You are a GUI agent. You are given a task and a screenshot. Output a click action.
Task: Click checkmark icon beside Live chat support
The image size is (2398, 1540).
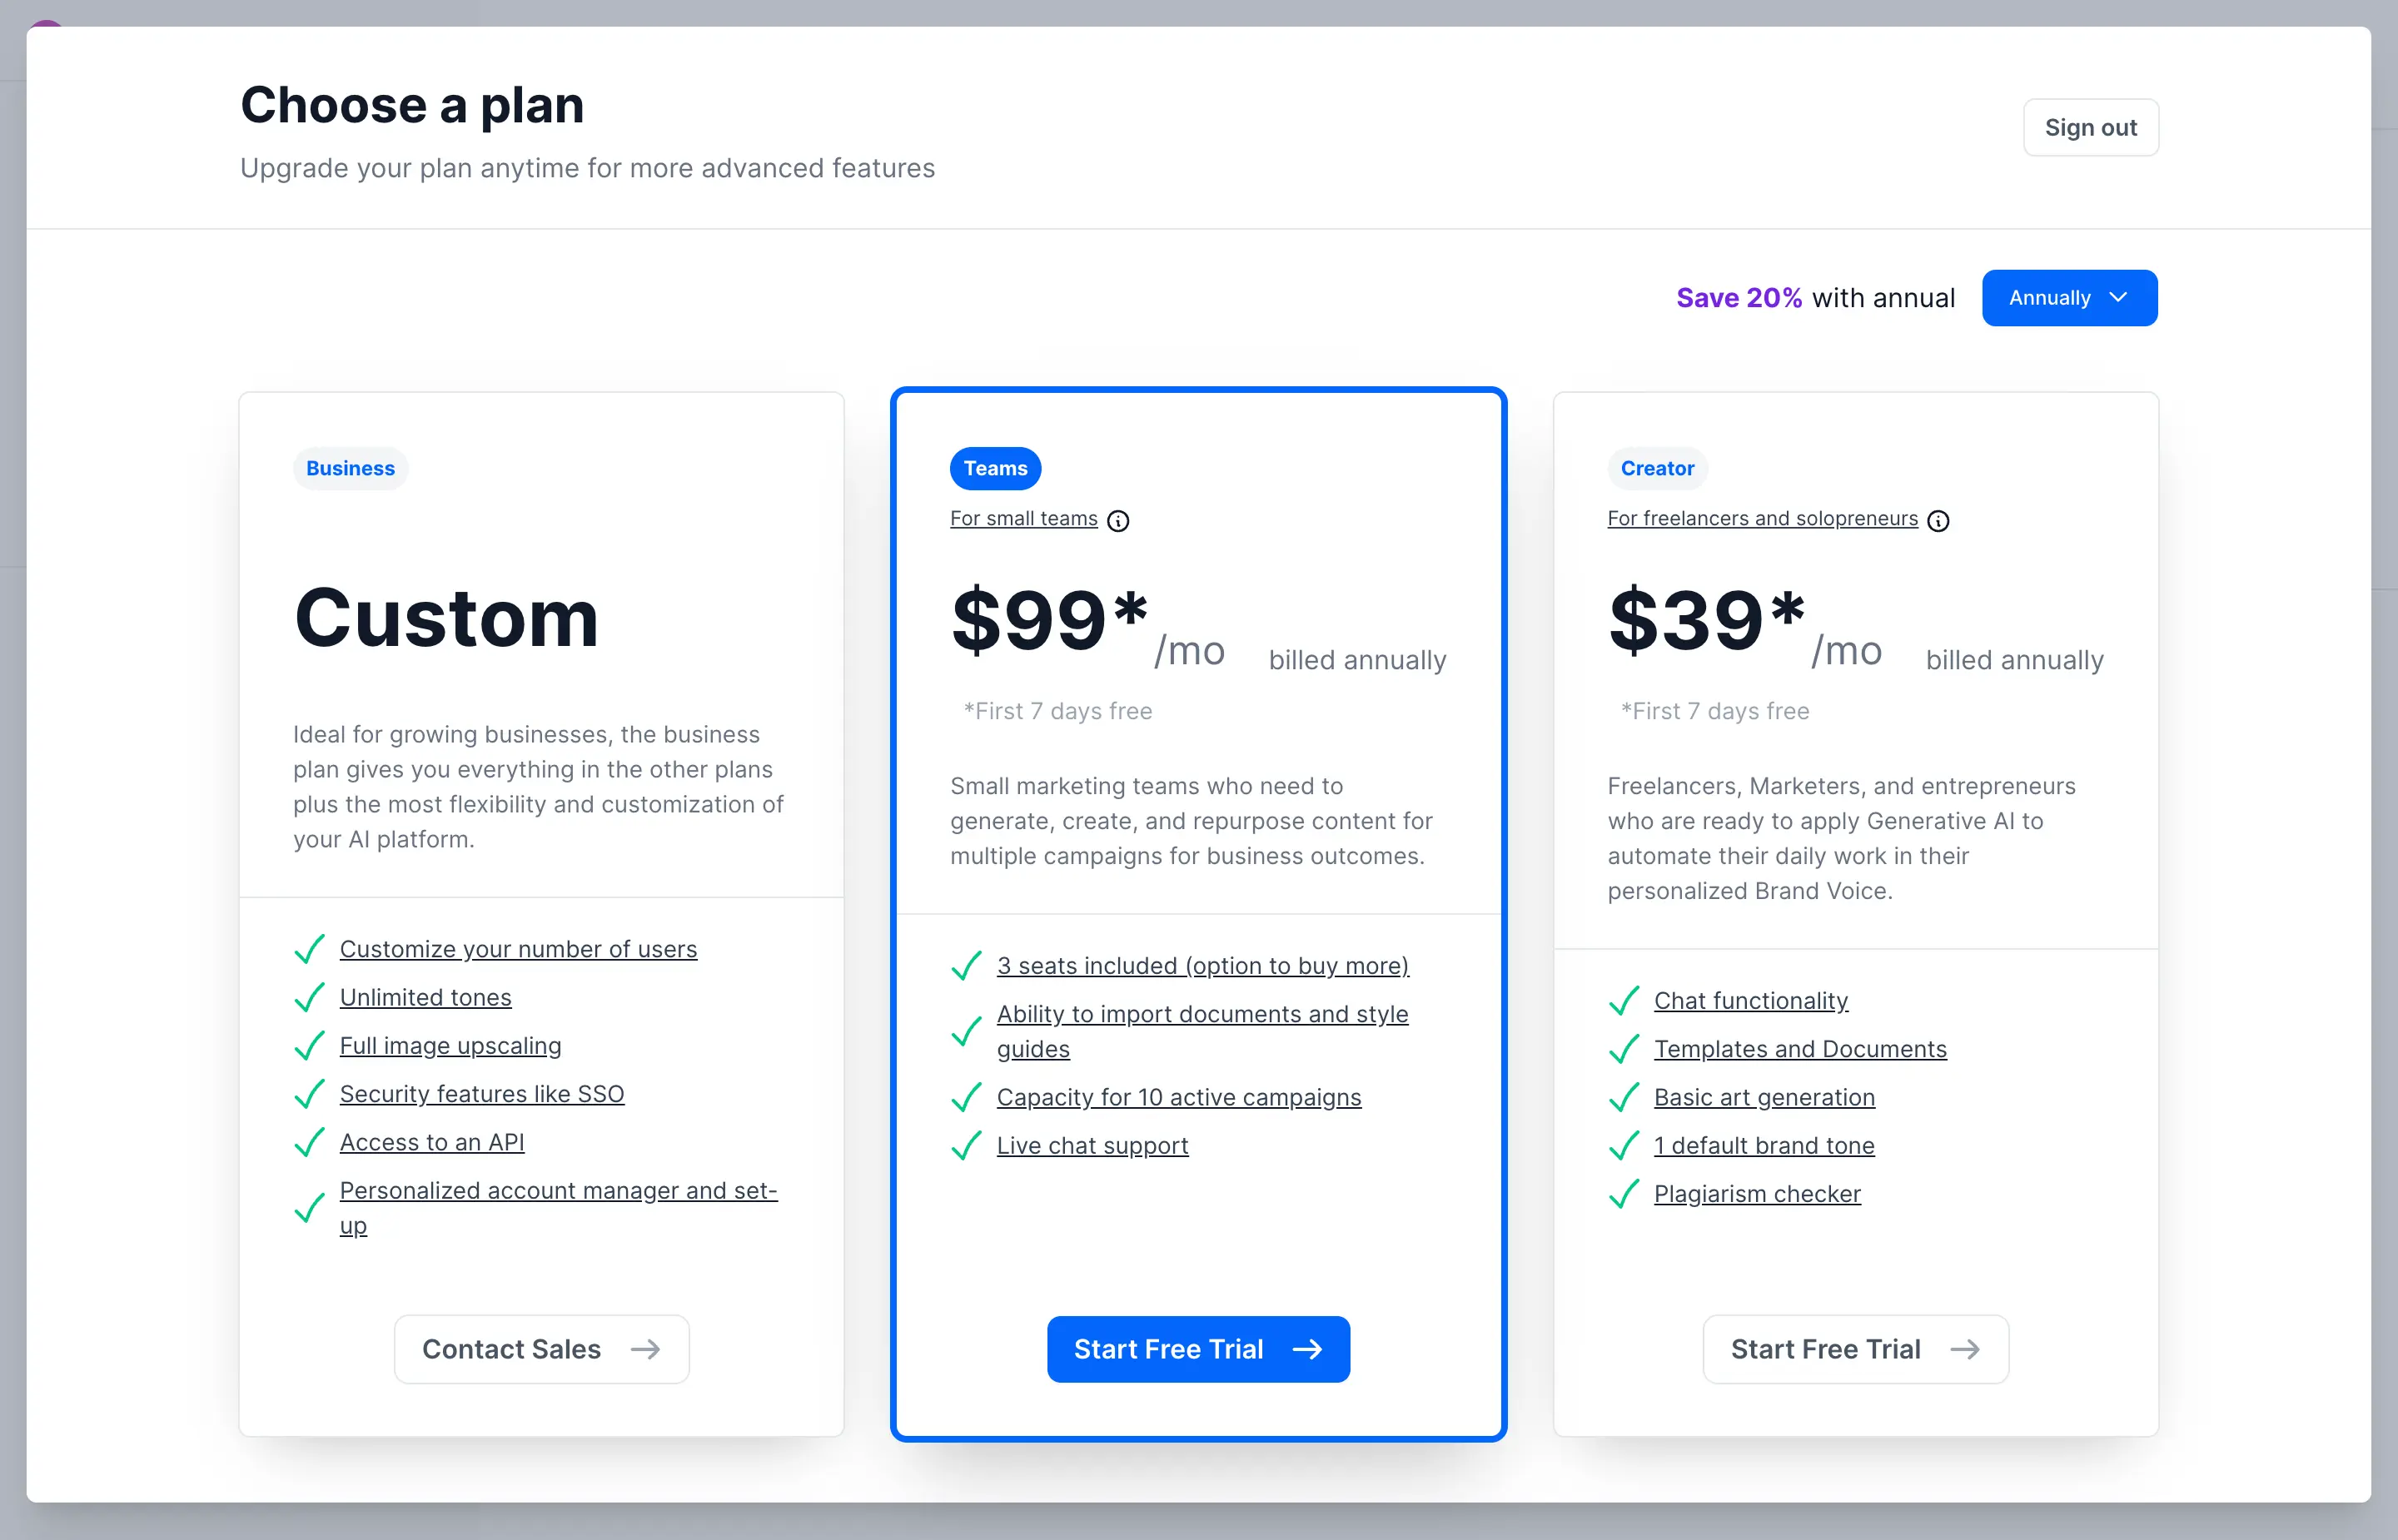pos(966,1145)
